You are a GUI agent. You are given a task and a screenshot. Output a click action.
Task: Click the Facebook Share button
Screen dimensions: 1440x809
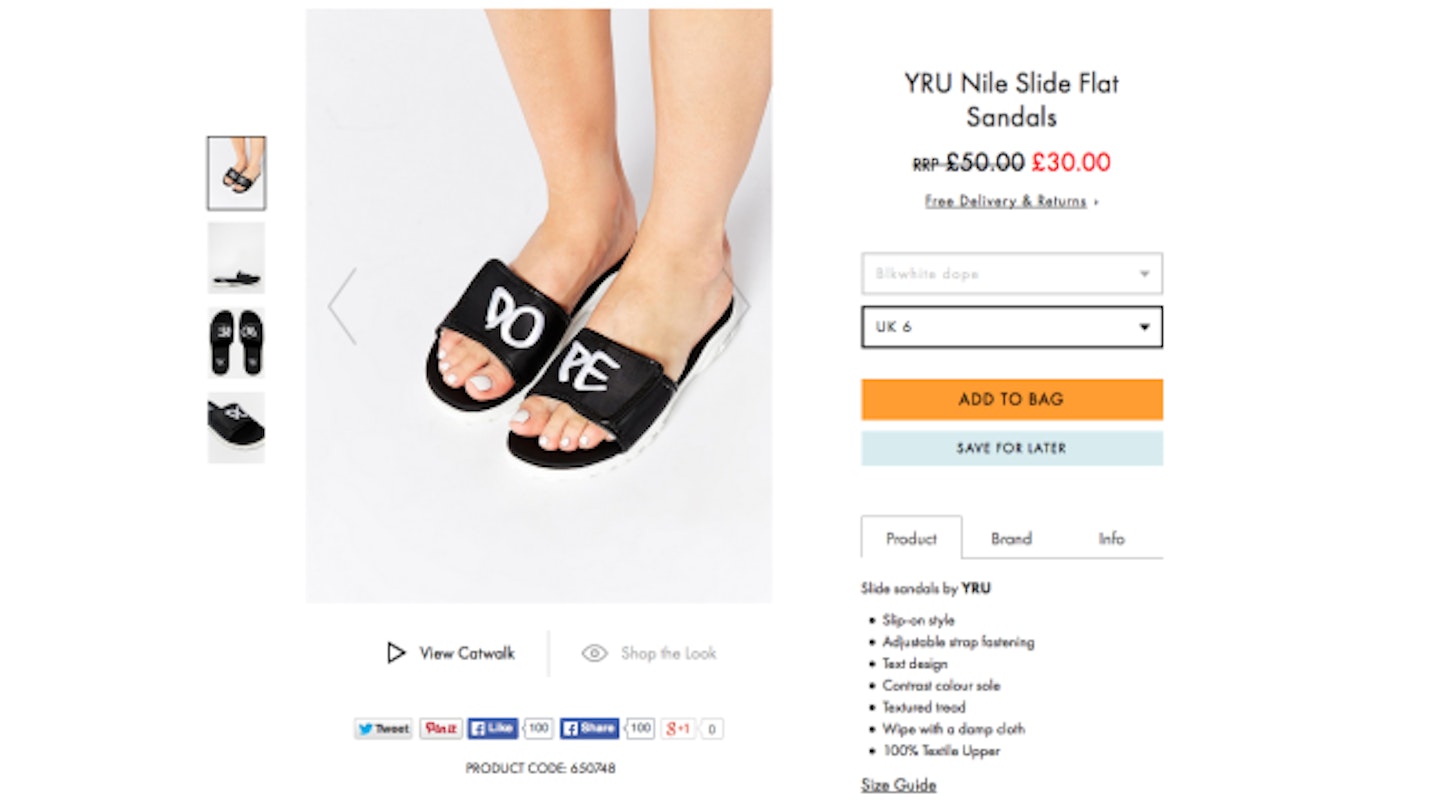(589, 728)
